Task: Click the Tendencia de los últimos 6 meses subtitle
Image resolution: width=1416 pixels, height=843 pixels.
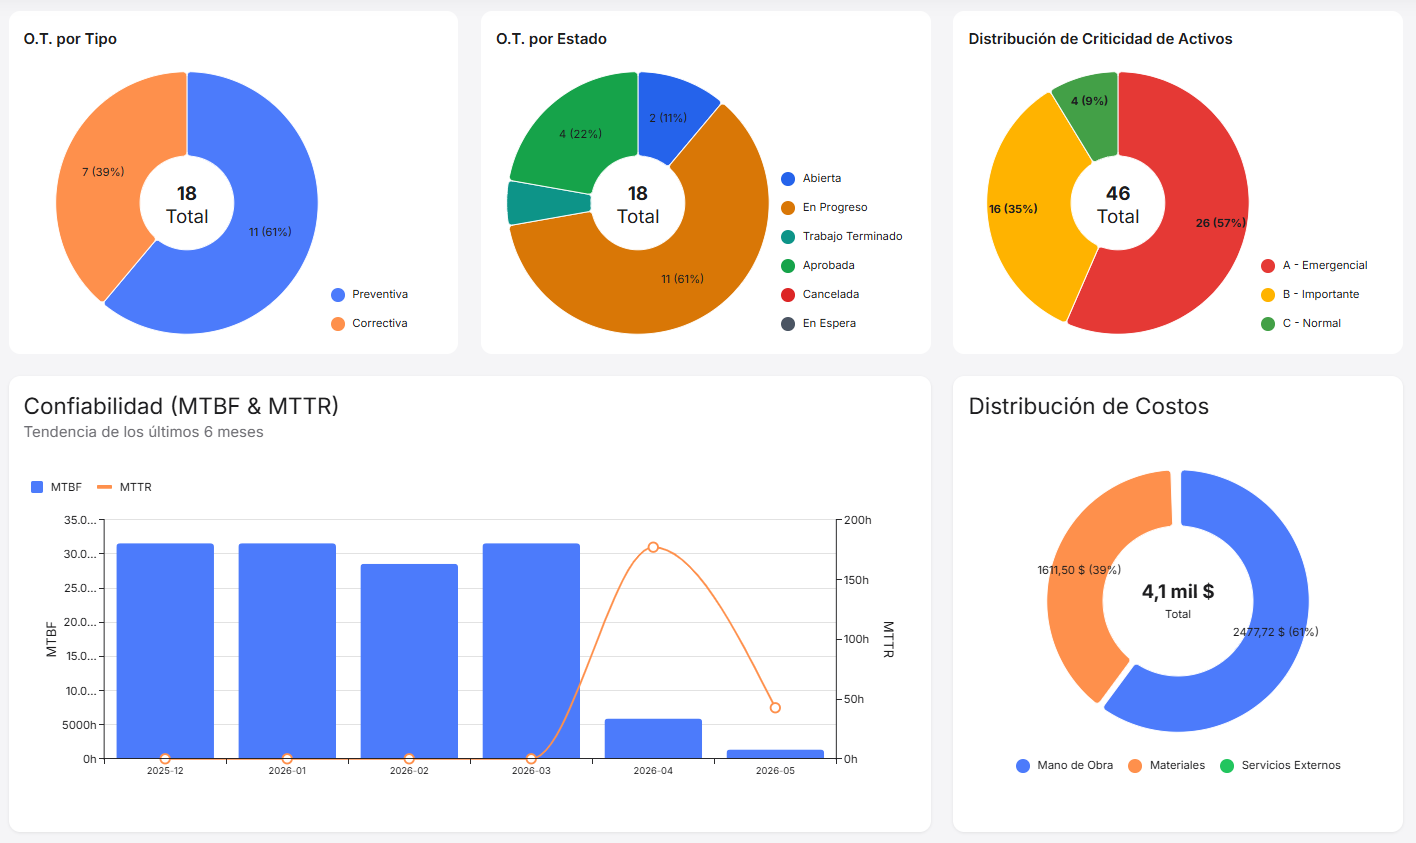Action: click(x=144, y=432)
